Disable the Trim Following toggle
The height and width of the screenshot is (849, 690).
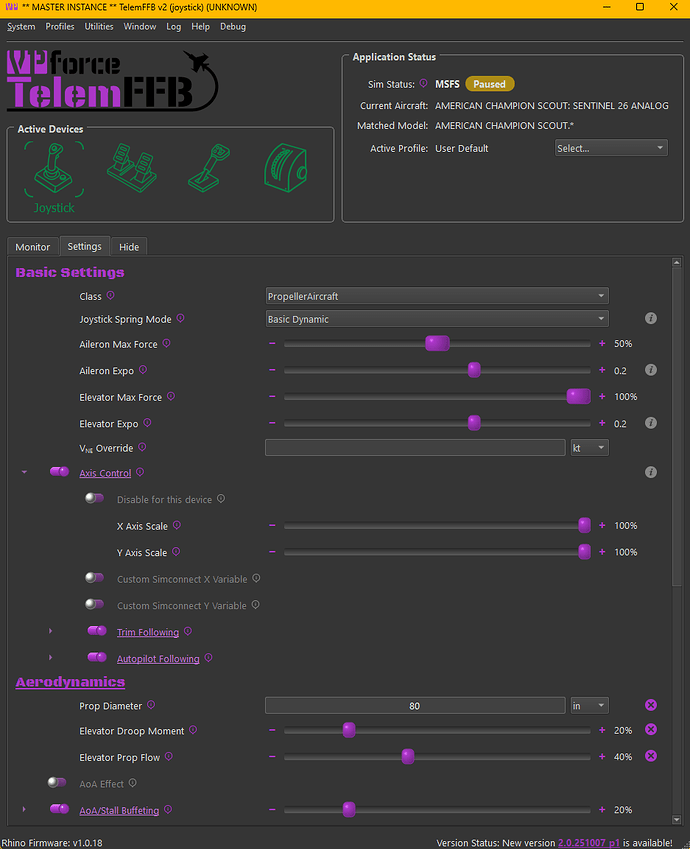[97, 632]
